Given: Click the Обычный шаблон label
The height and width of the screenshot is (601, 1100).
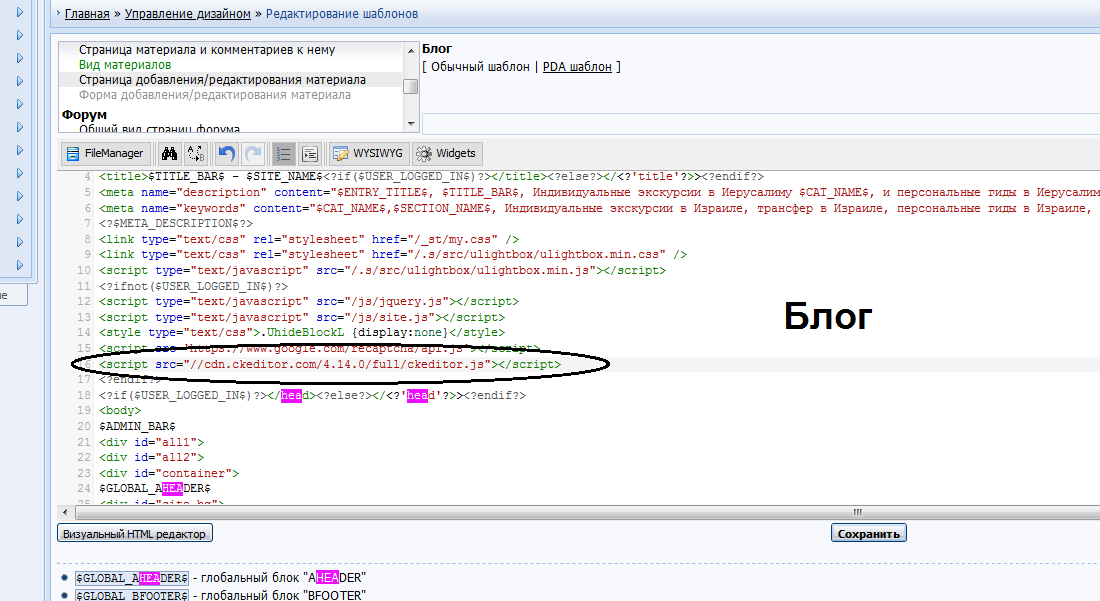Looking at the screenshot, I should coord(481,67).
